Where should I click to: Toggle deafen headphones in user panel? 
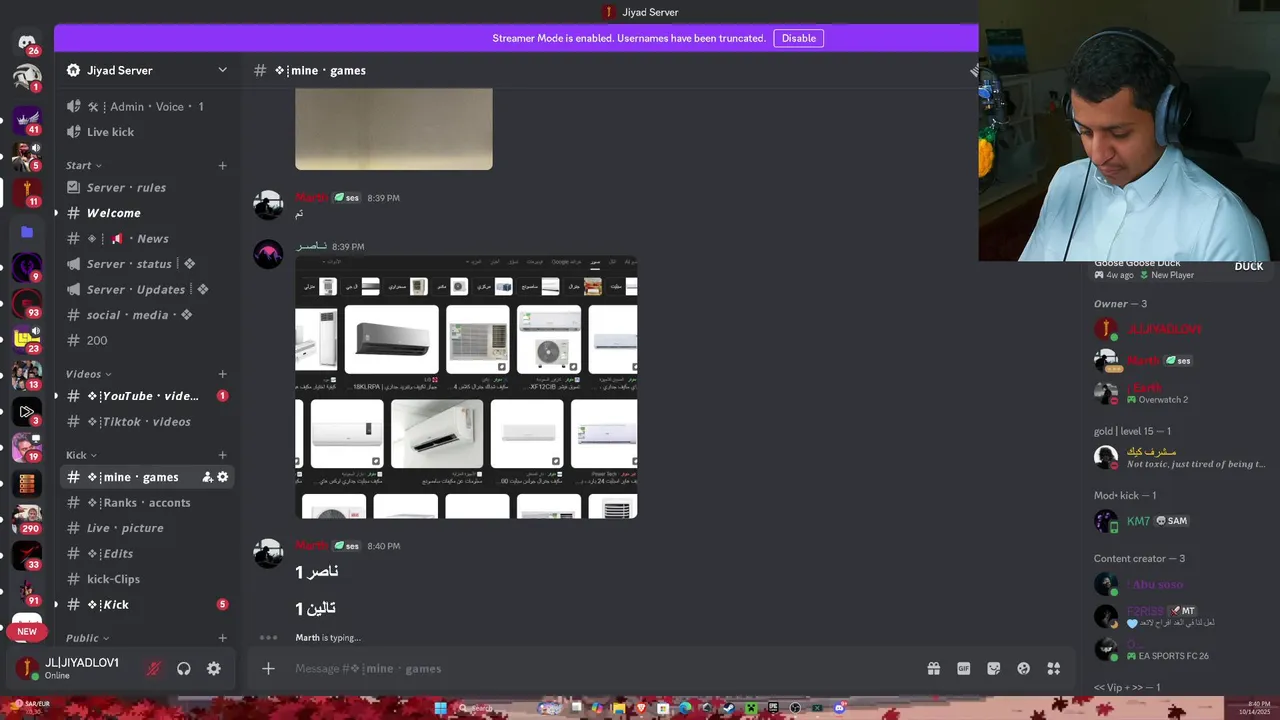click(184, 669)
